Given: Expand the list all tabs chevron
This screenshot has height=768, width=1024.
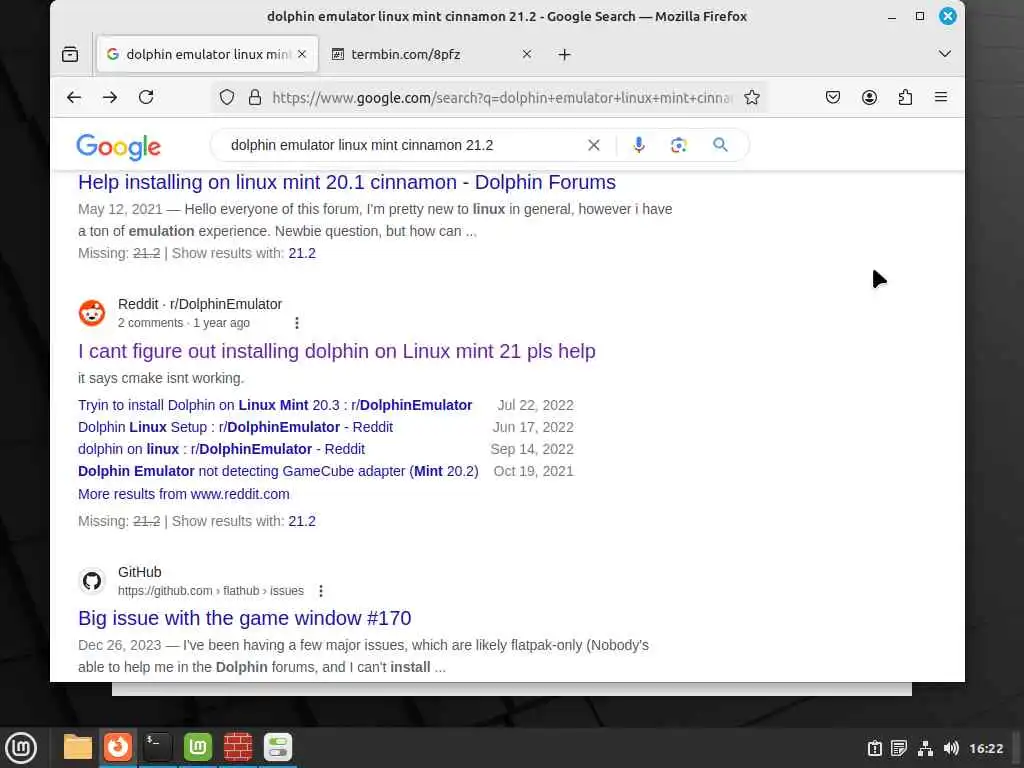Looking at the screenshot, I should (x=944, y=54).
